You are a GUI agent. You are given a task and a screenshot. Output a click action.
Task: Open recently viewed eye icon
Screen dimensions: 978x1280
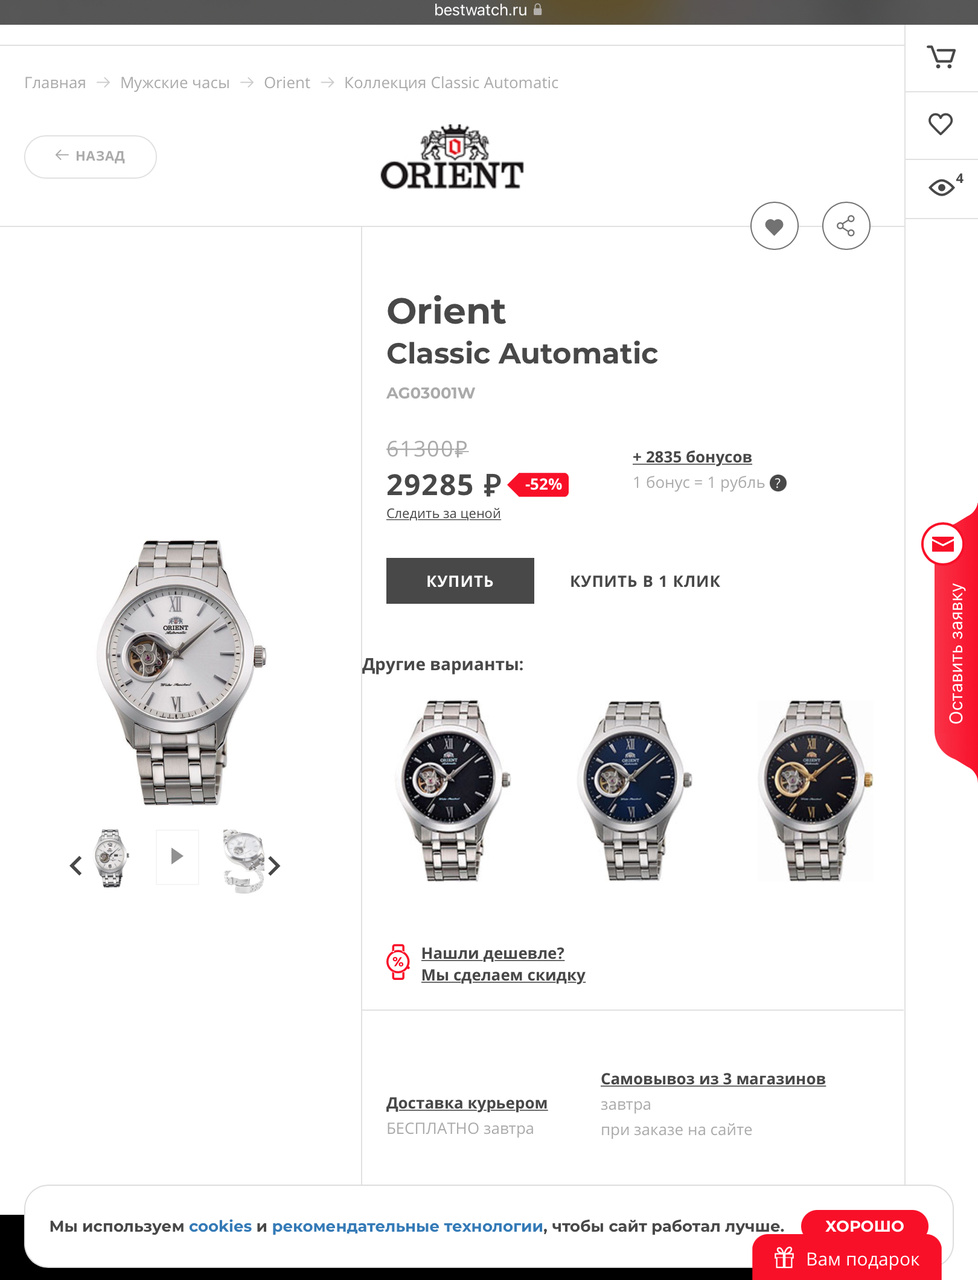(x=942, y=187)
